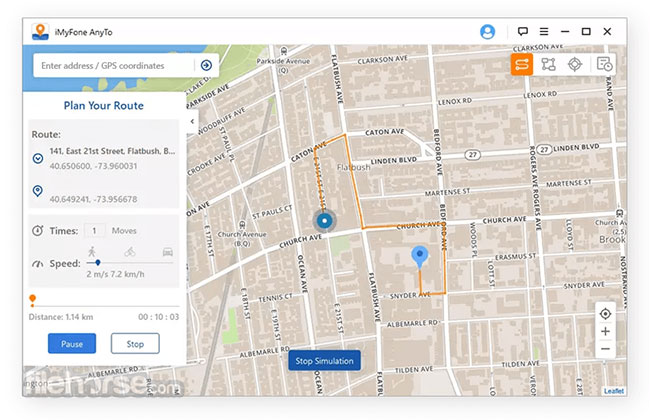Screen dimensions: 650x420
Task: Click the Distance: 1.14 km readout
Action: coord(61,317)
